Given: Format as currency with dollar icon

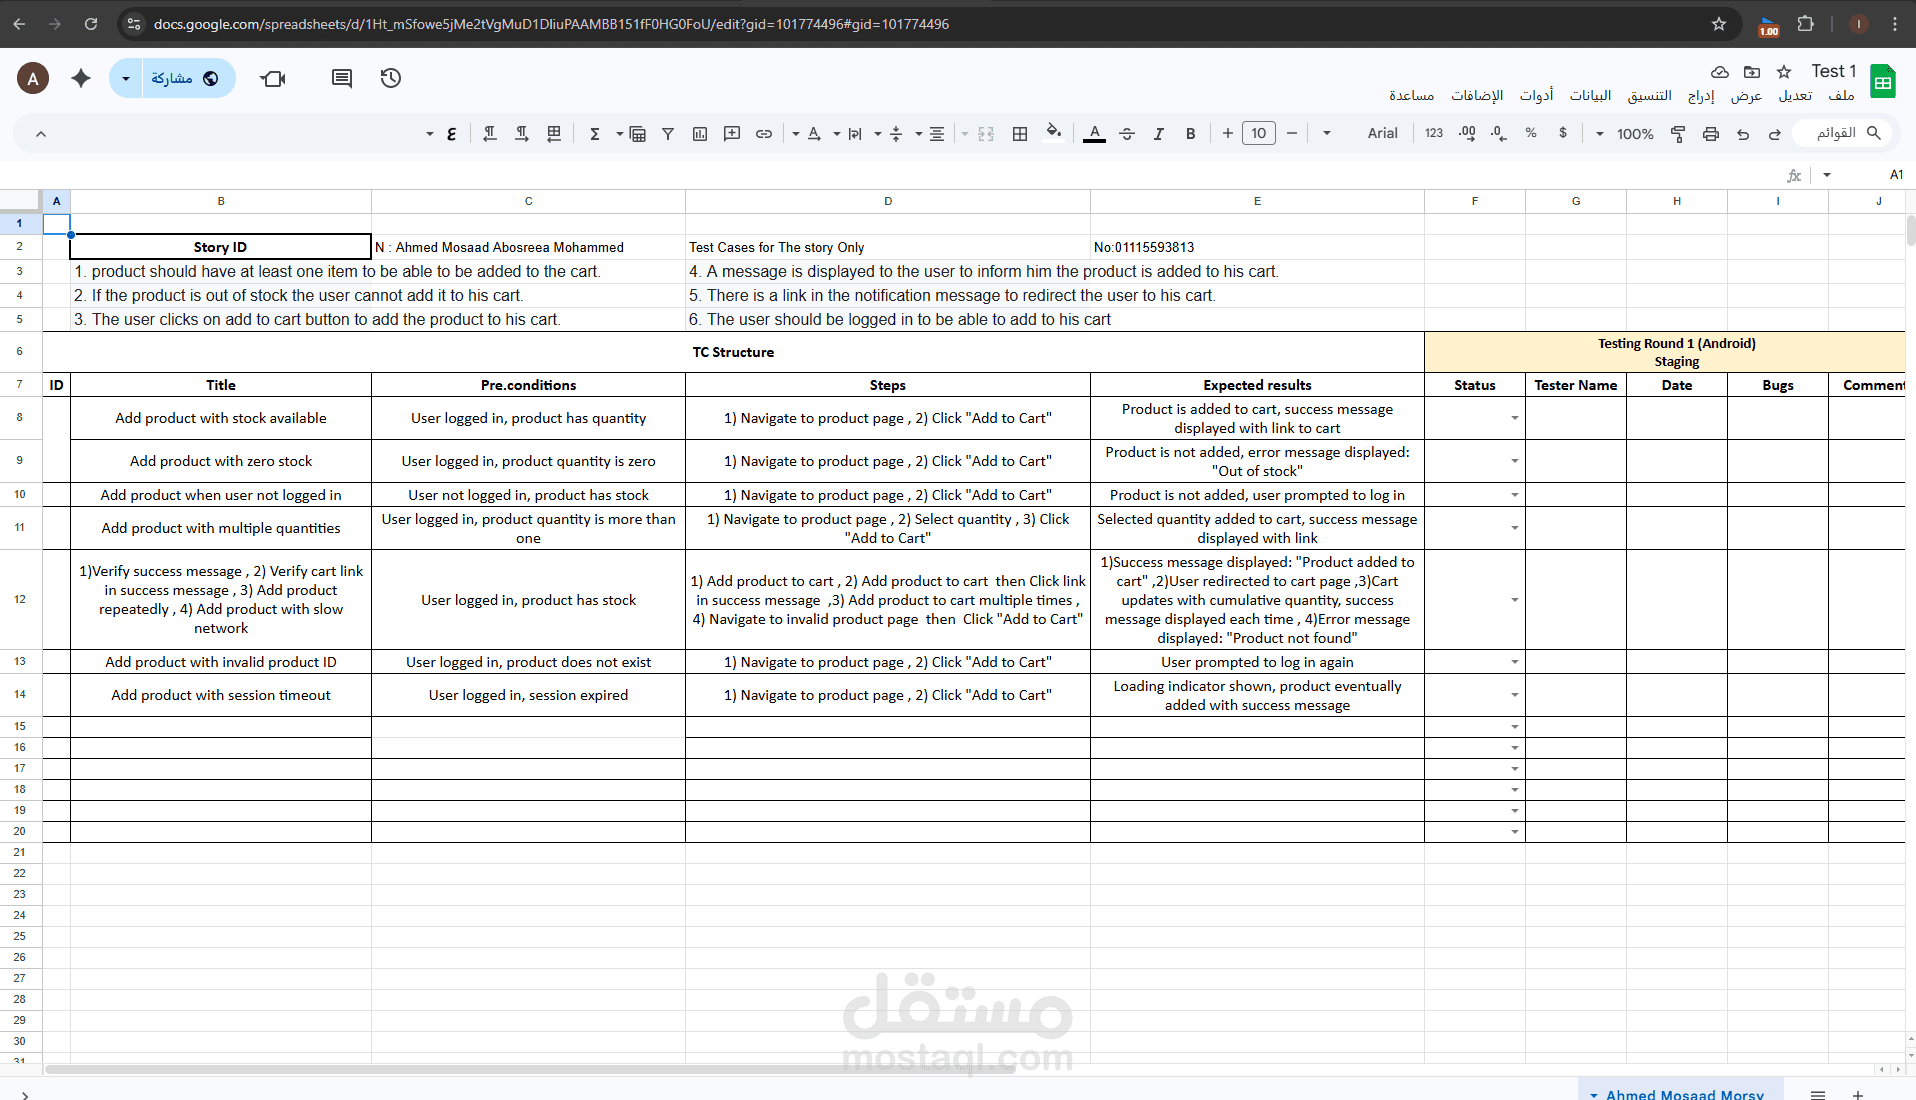Looking at the screenshot, I should pos(1563,133).
